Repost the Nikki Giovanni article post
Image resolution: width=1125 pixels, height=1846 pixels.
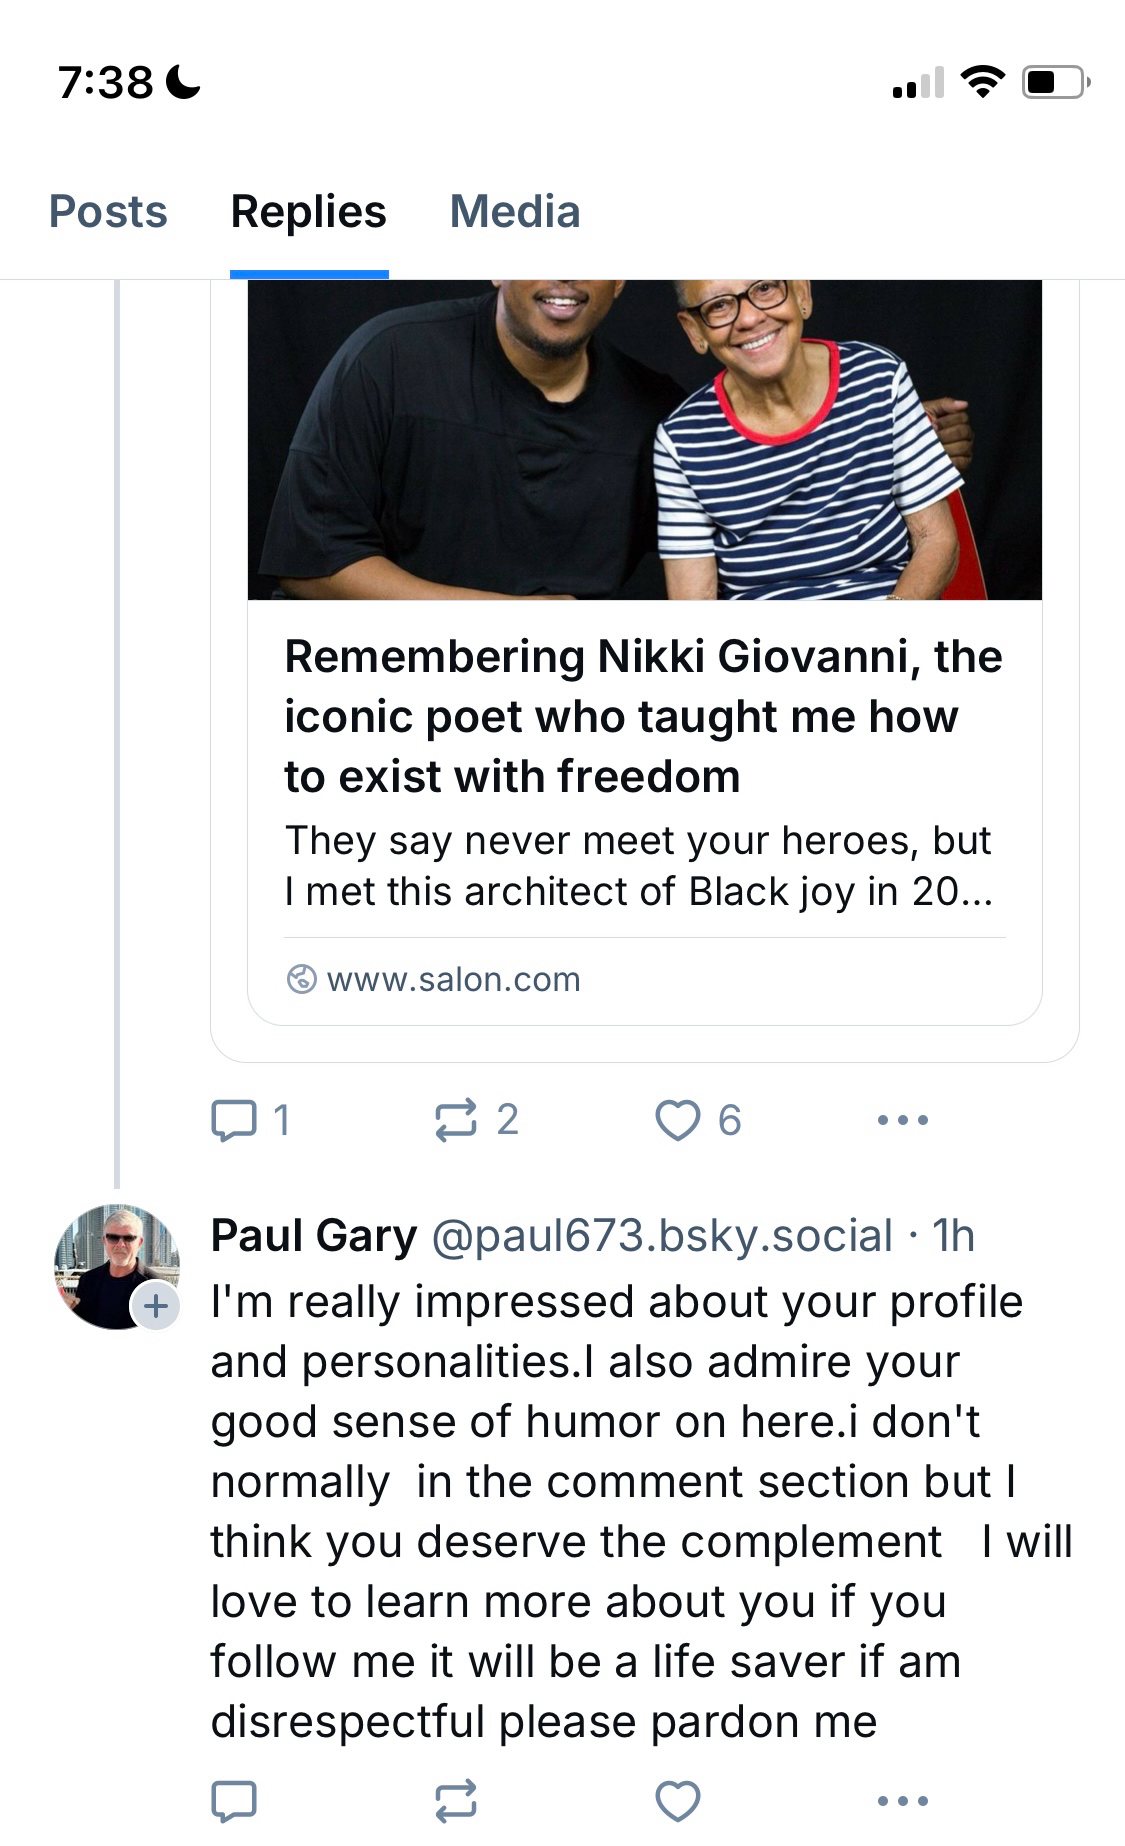[x=456, y=1120]
